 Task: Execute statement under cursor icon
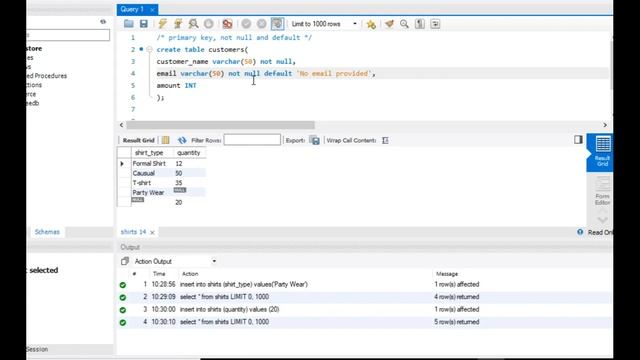click(x=178, y=24)
